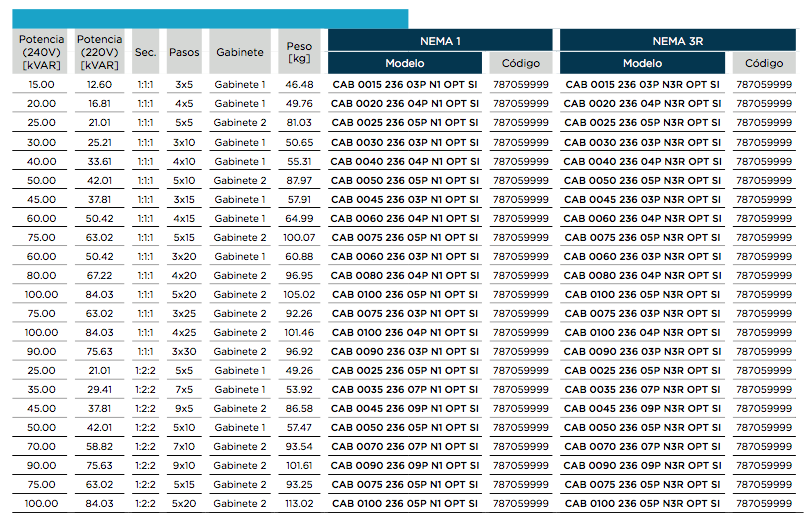Select the weight value 57.47

[x=299, y=428]
